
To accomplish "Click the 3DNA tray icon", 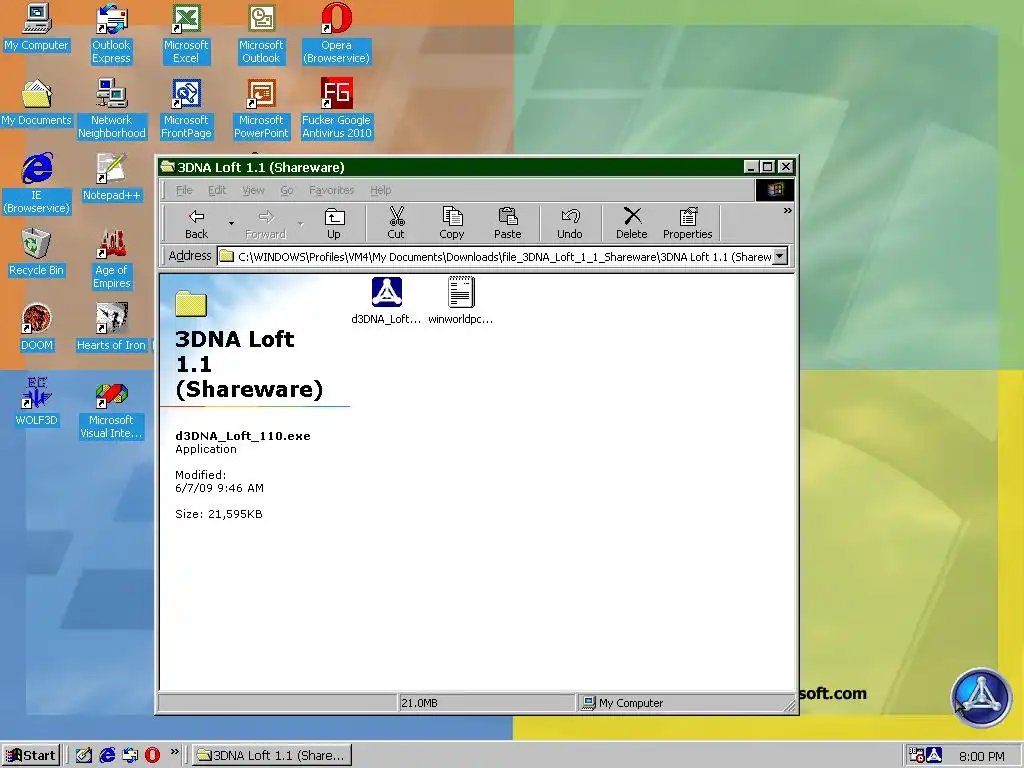I will pos(935,755).
